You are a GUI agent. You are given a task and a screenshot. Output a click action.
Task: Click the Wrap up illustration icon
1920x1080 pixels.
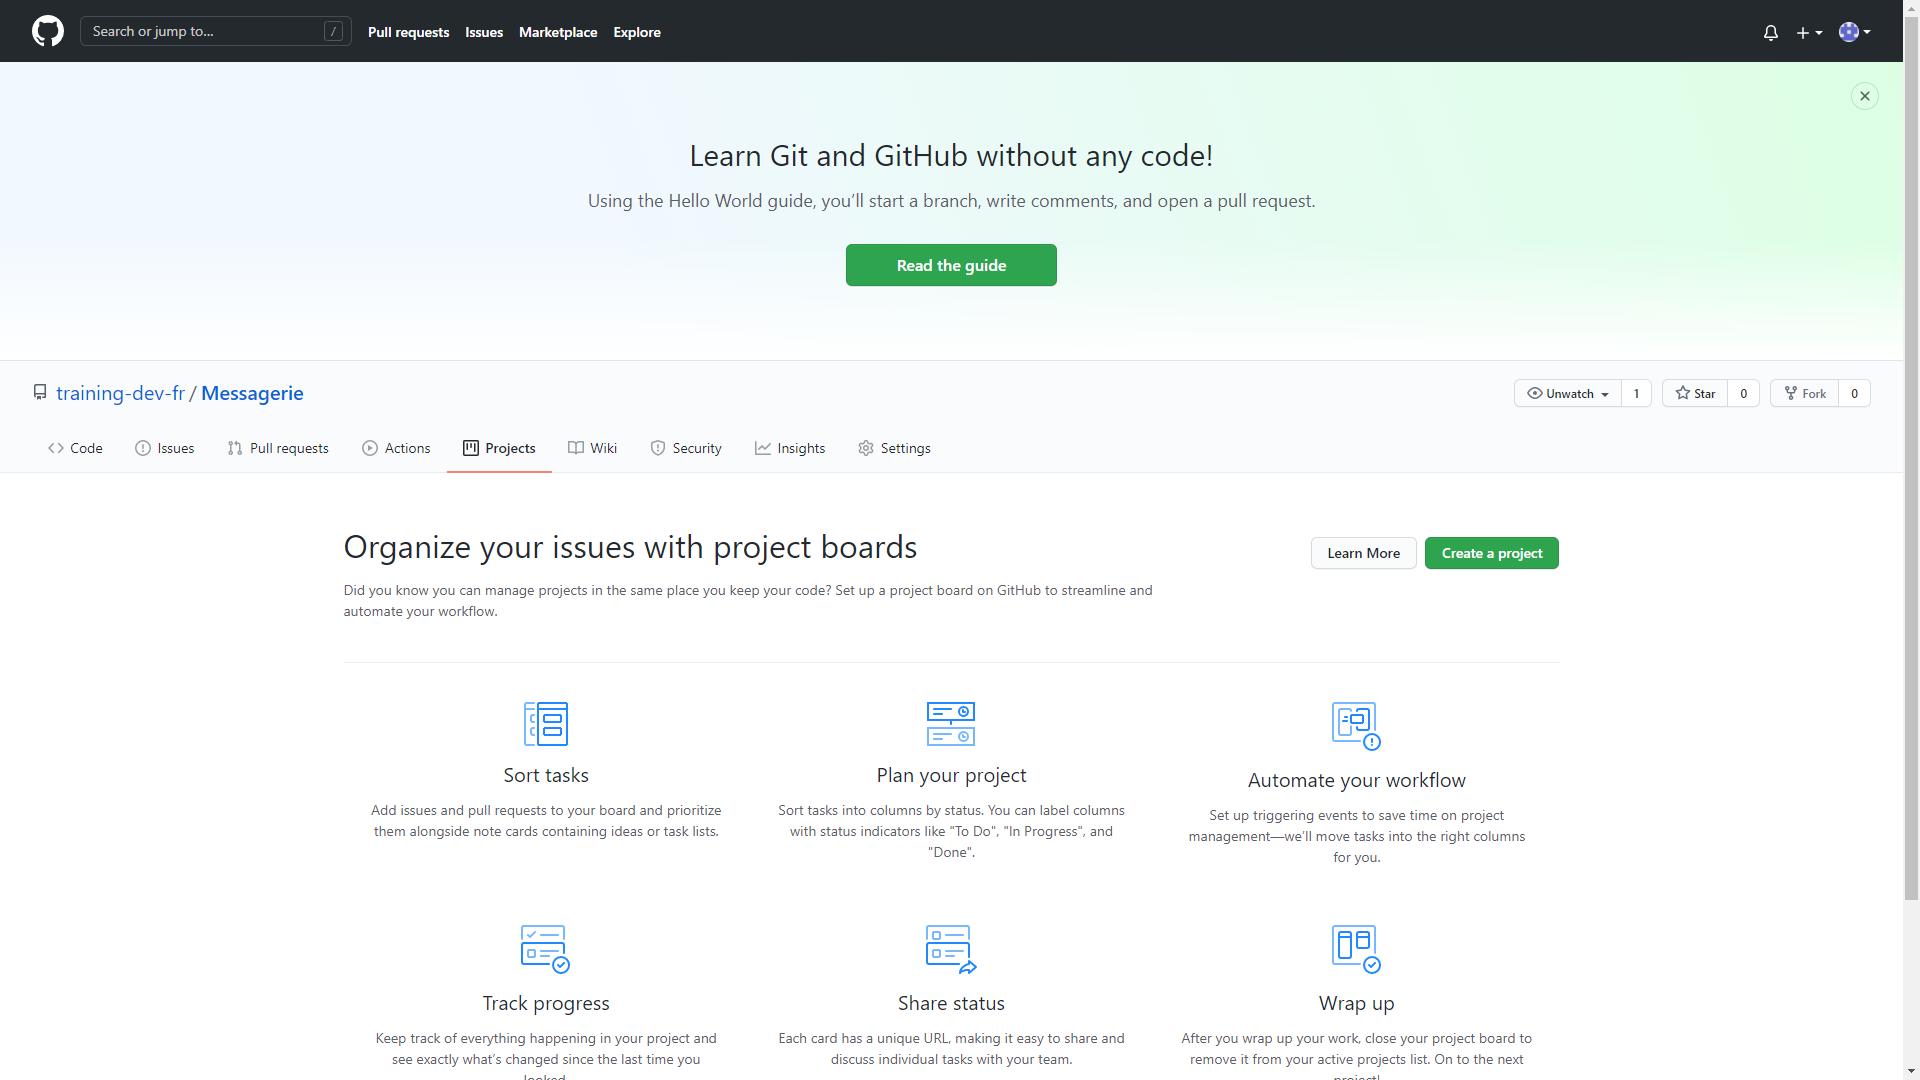(1356, 949)
